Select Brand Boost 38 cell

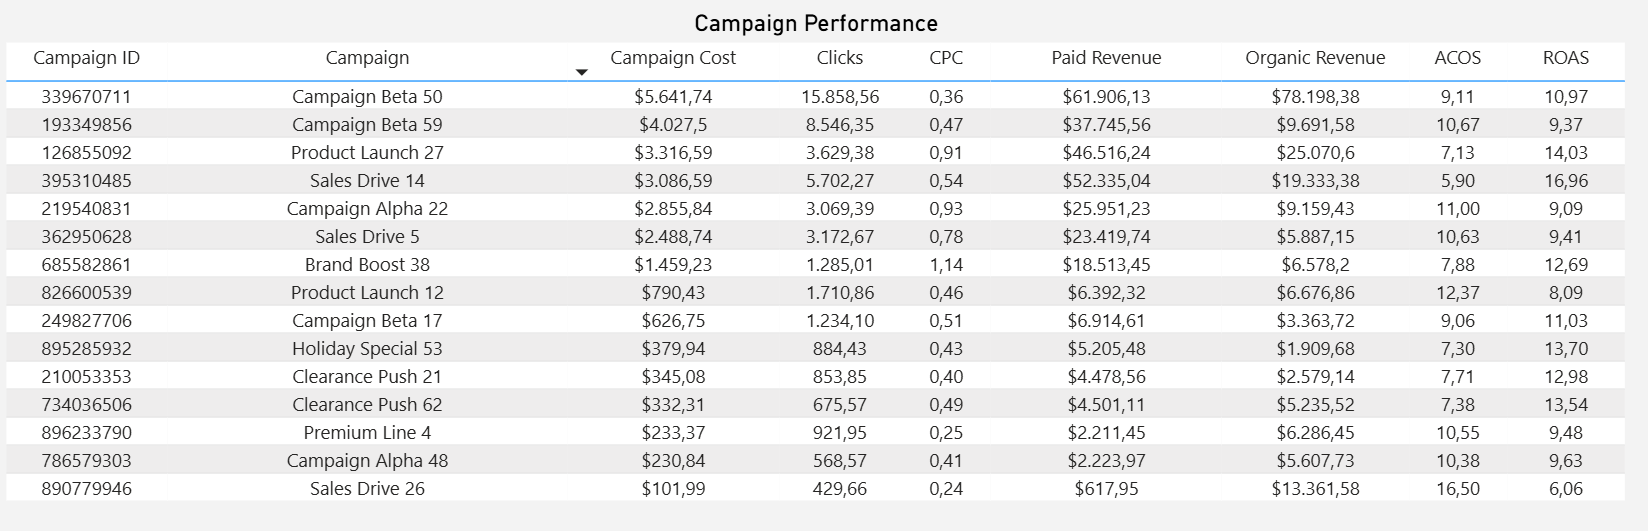click(367, 265)
